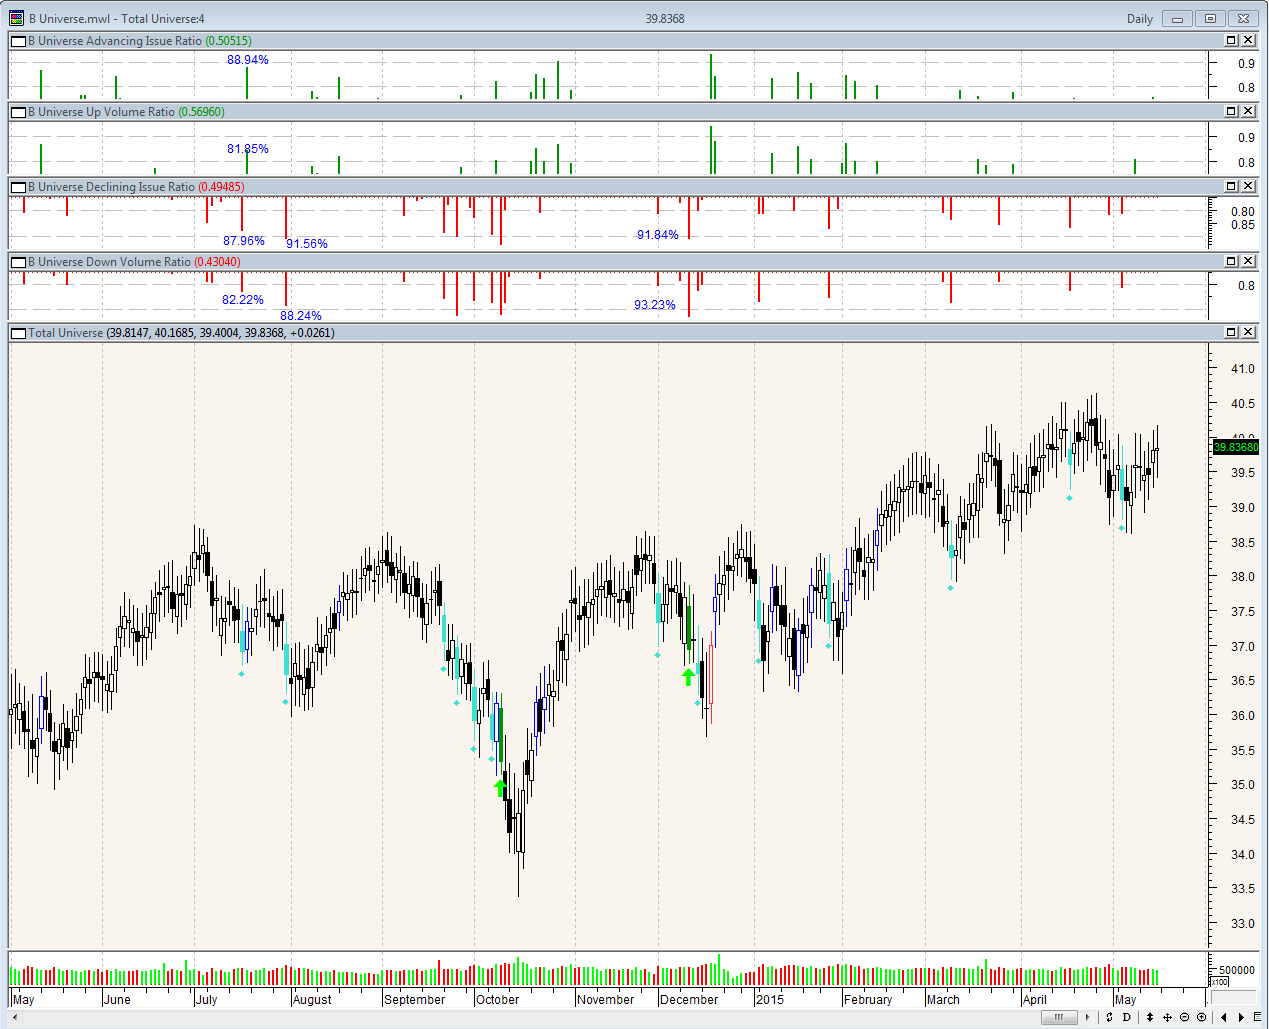The width and height of the screenshot is (1269, 1029).
Task: Click the B Universe Advancing Issue Ratio title
Action: 115,41
